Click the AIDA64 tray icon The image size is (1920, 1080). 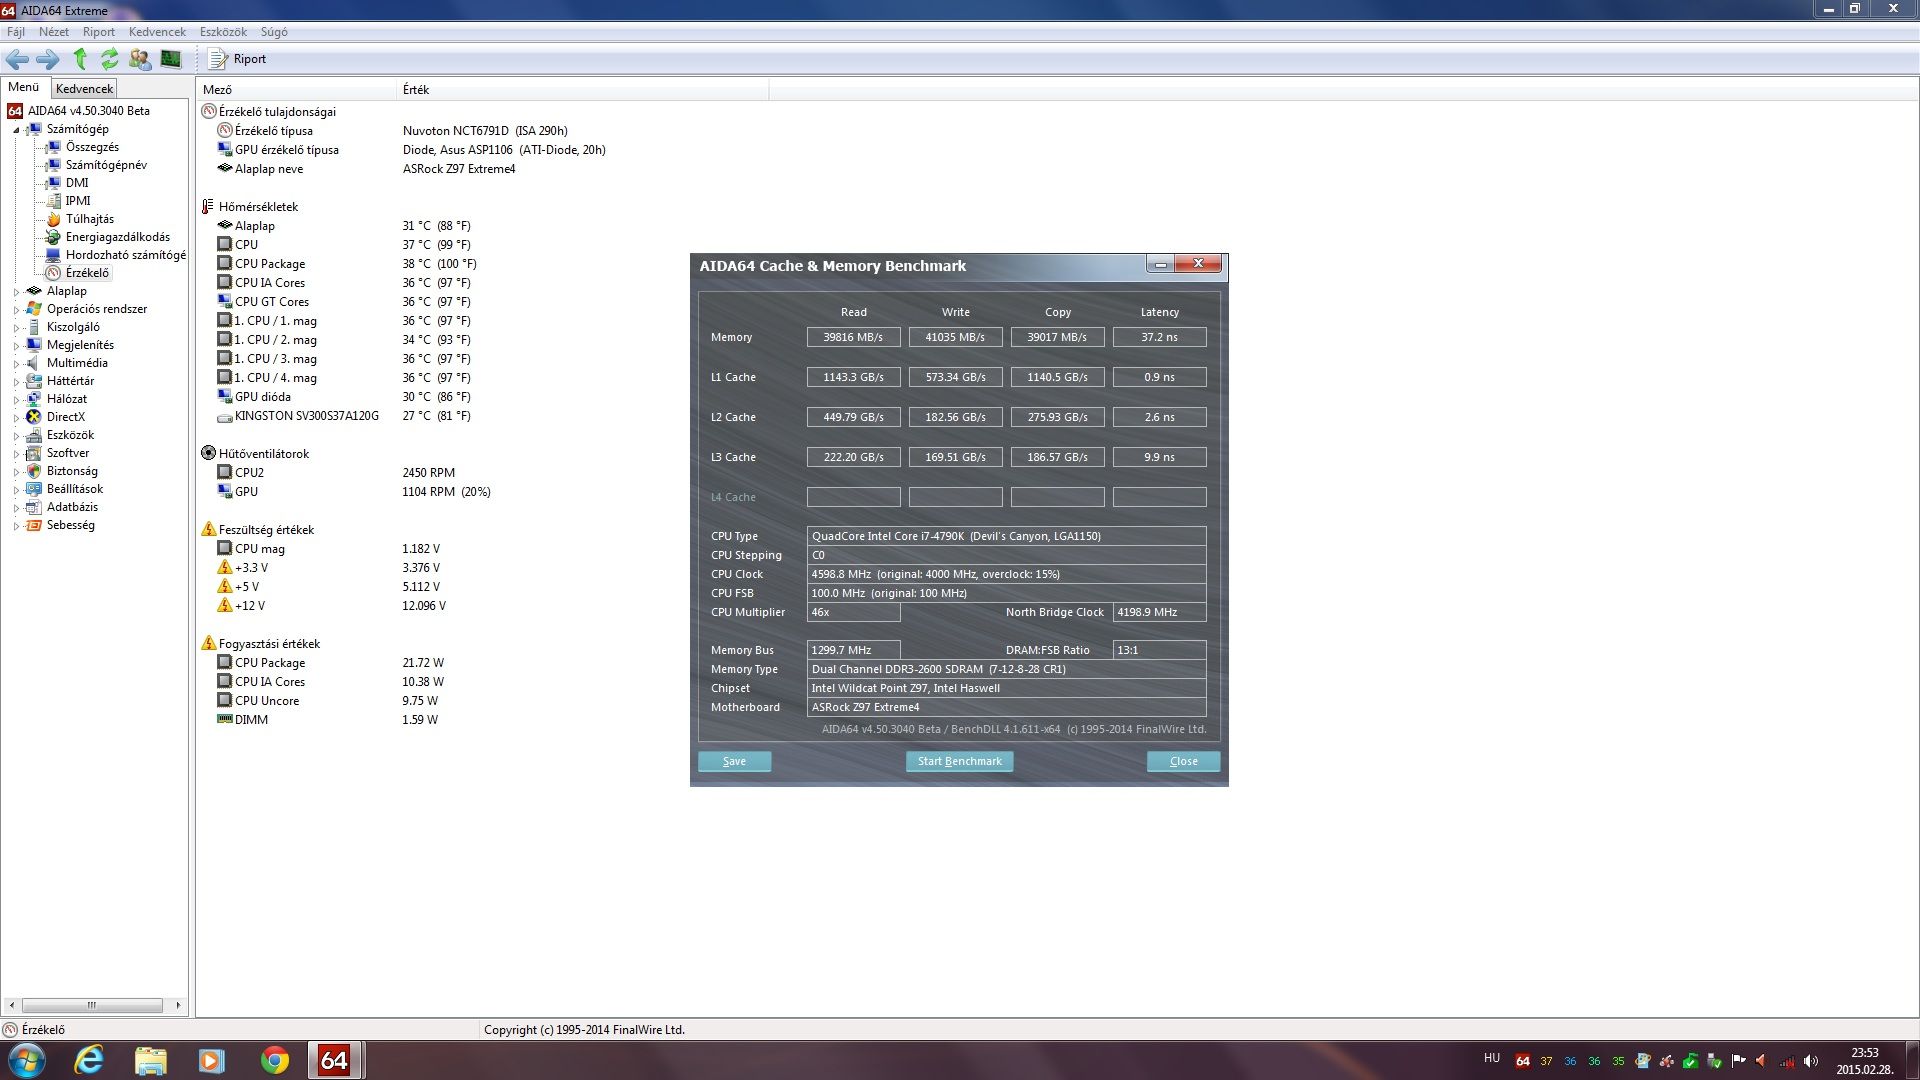pos(1522,1061)
